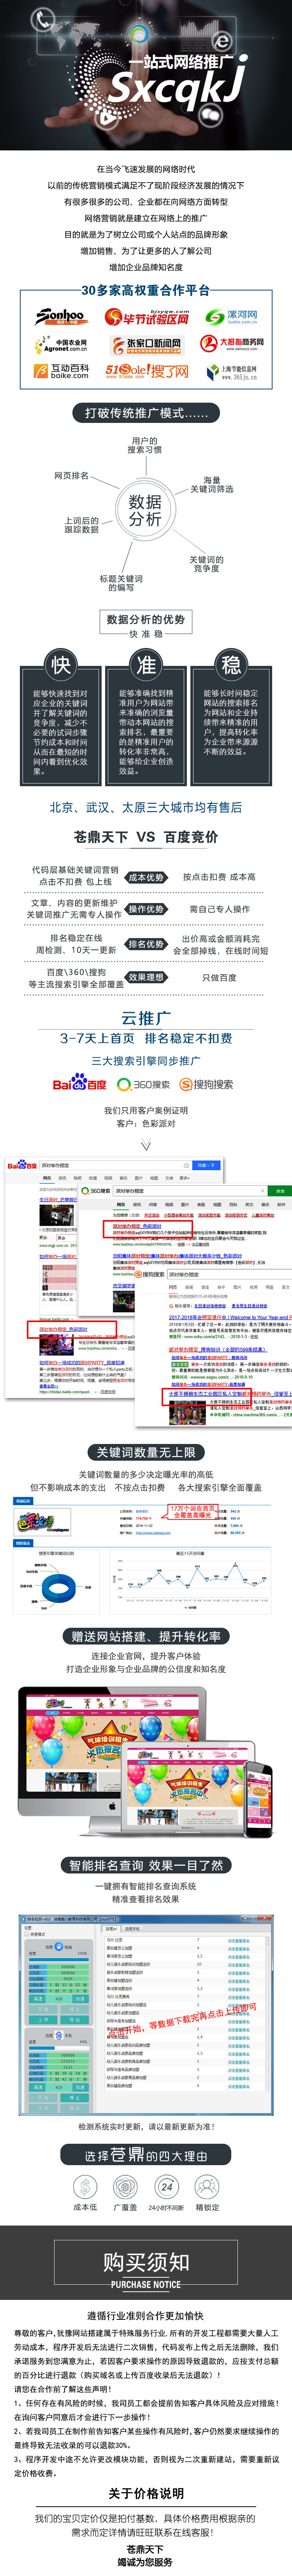Click the 智能排名查询 效果一目了然 banner
Viewport: 292px width, 2576px height.
tap(146, 1865)
